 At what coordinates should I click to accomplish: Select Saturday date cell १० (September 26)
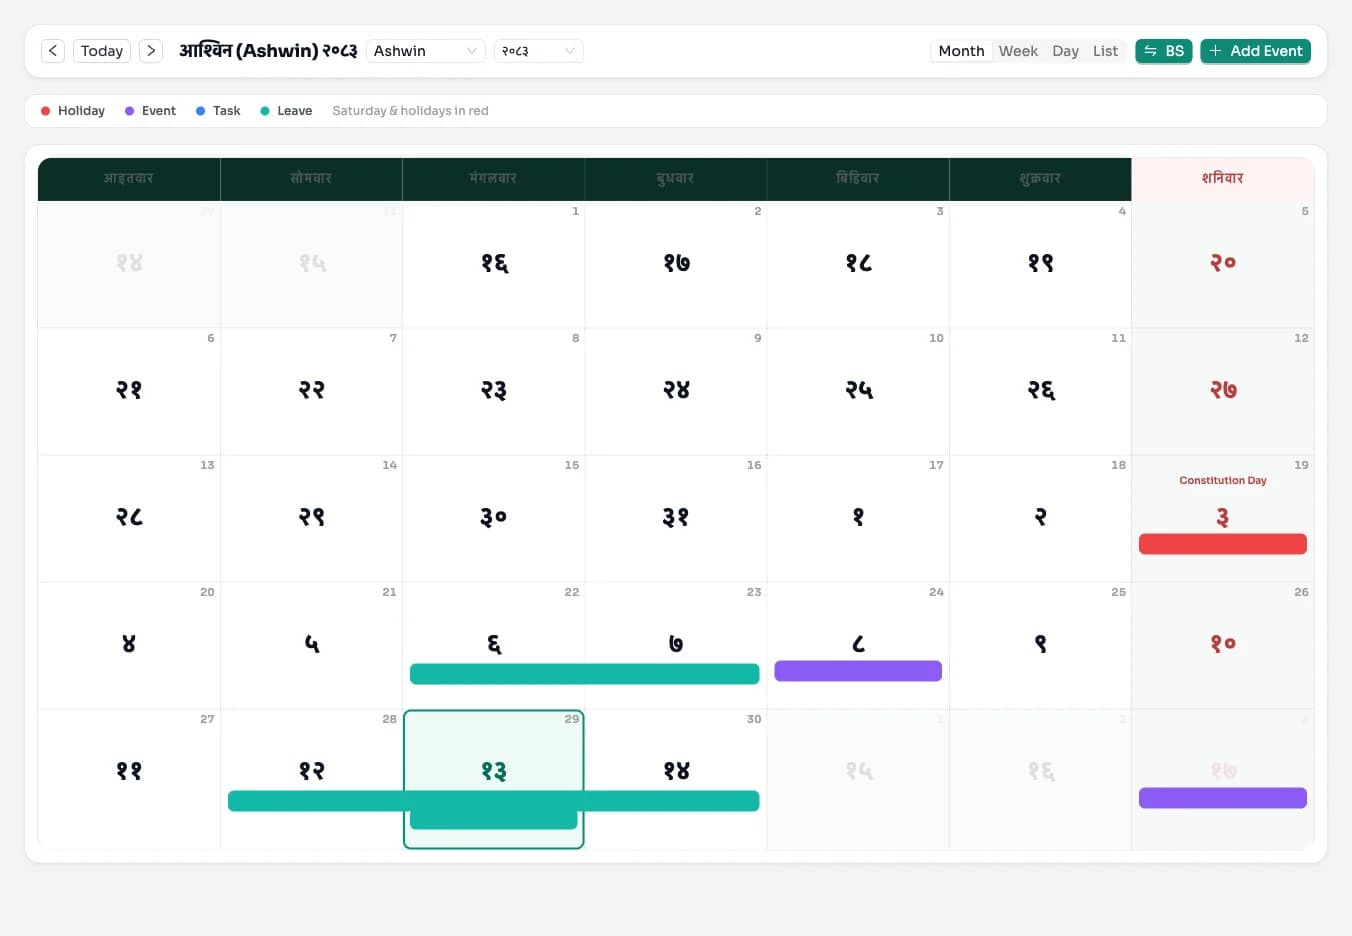tap(1222, 645)
